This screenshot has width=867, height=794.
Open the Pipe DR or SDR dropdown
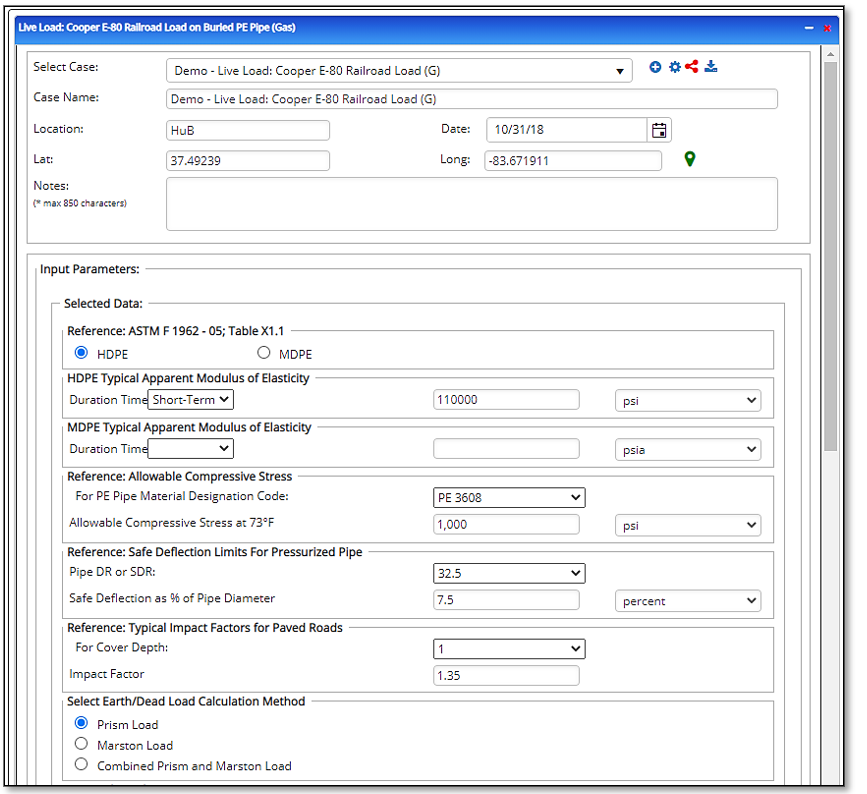point(509,573)
